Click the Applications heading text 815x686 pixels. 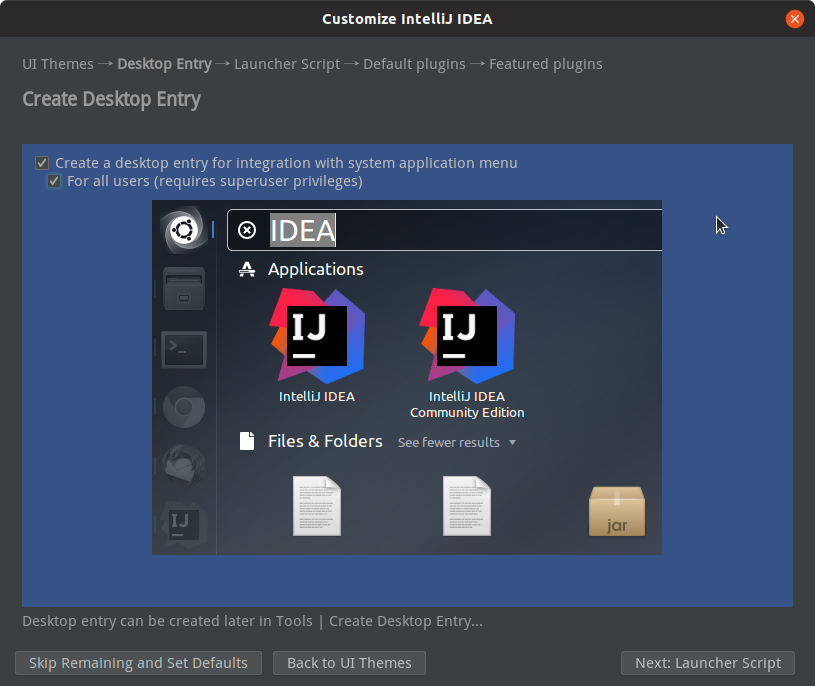pos(316,269)
